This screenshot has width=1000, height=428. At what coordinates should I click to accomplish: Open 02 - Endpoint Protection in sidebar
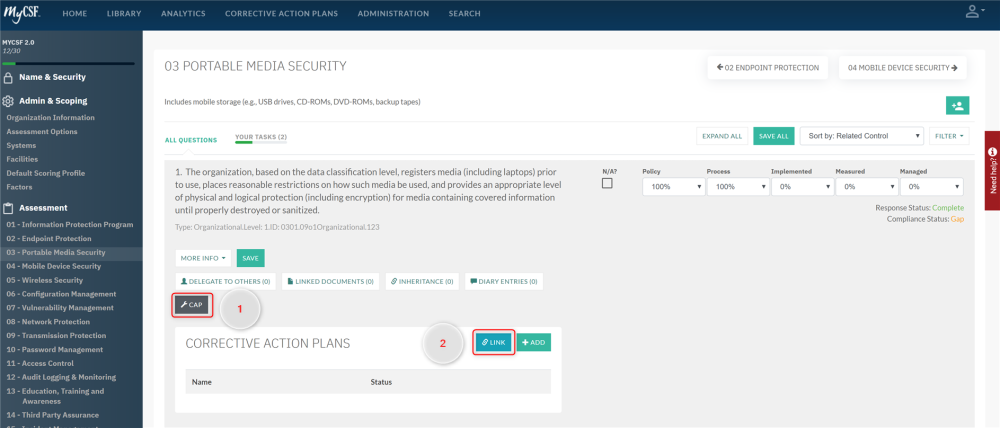click(49, 239)
